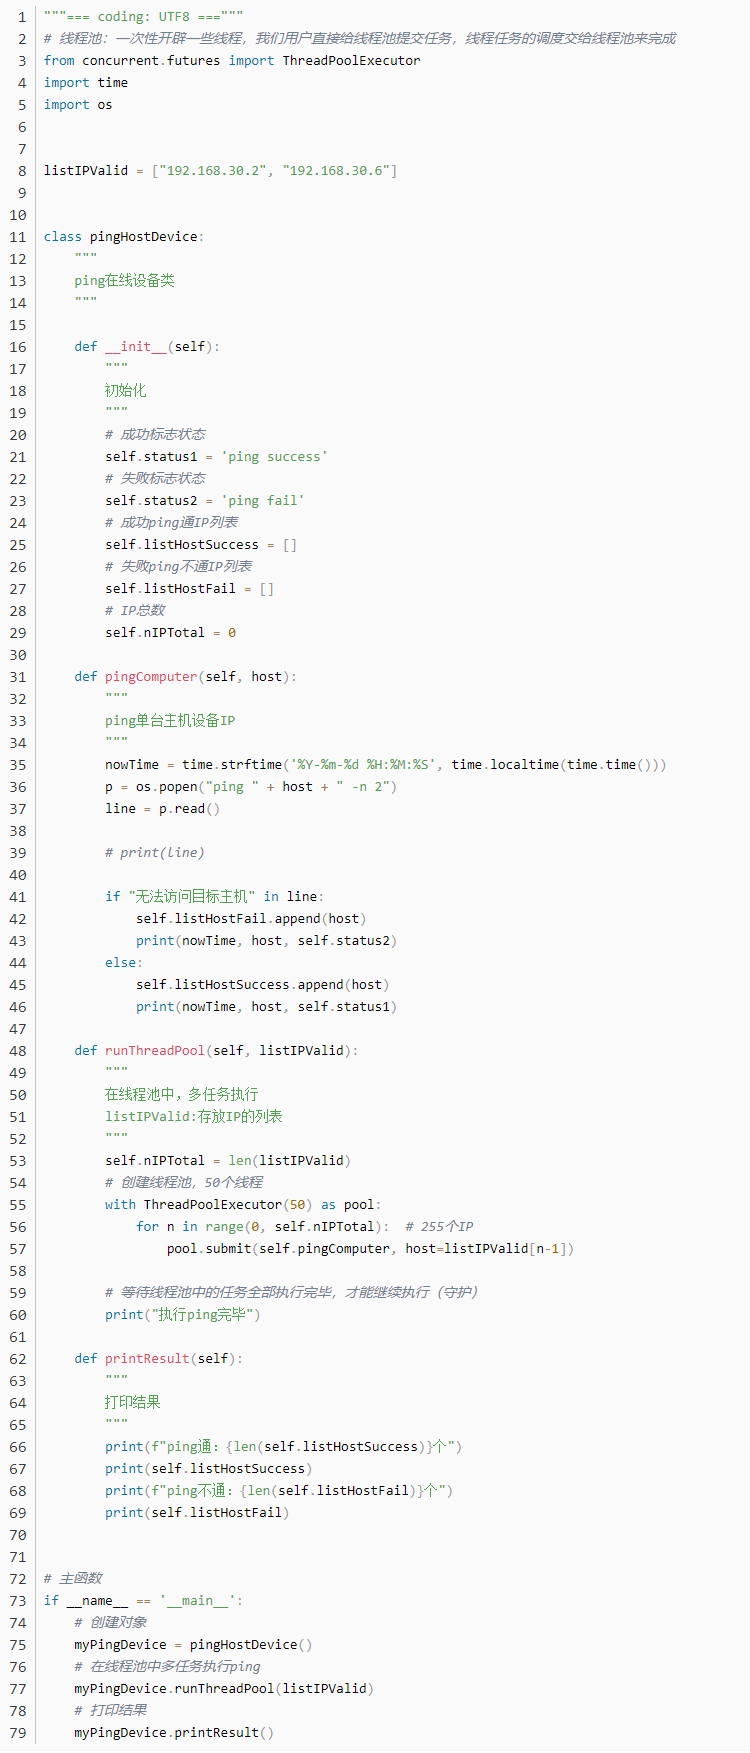Click line number 57 in the gutter
Viewport: 750px width, 1753px height.
point(18,1249)
